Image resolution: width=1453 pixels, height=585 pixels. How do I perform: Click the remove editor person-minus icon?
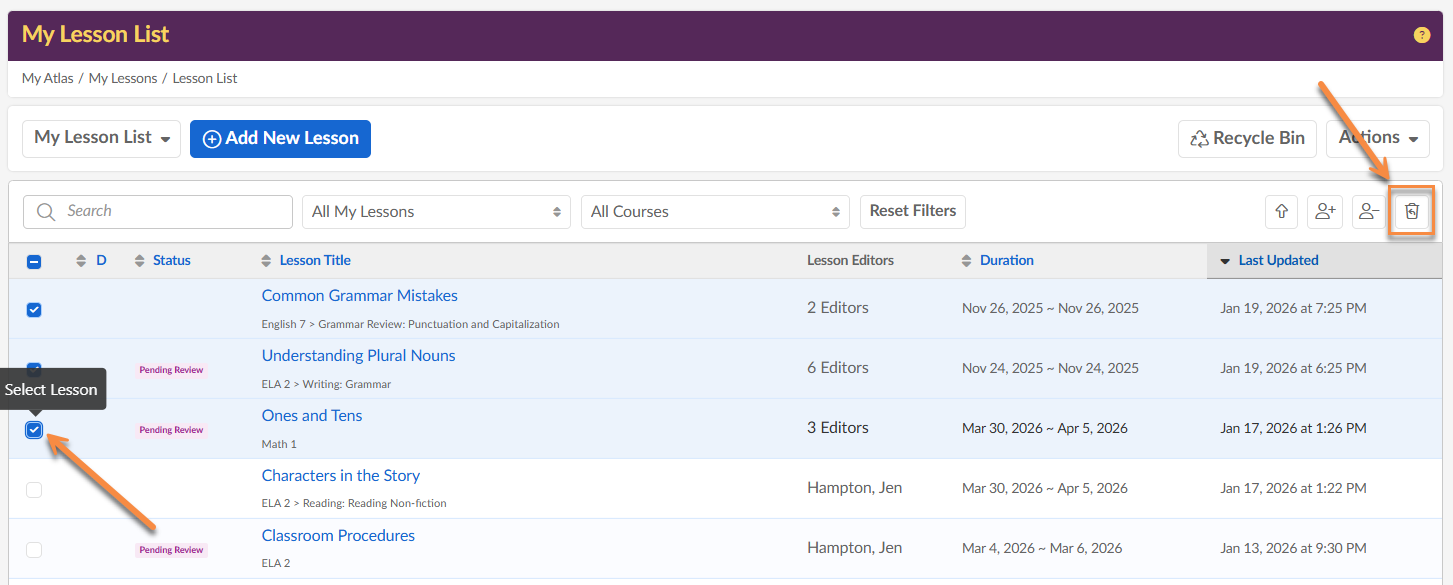pyautogui.click(x=1368, y=211)
